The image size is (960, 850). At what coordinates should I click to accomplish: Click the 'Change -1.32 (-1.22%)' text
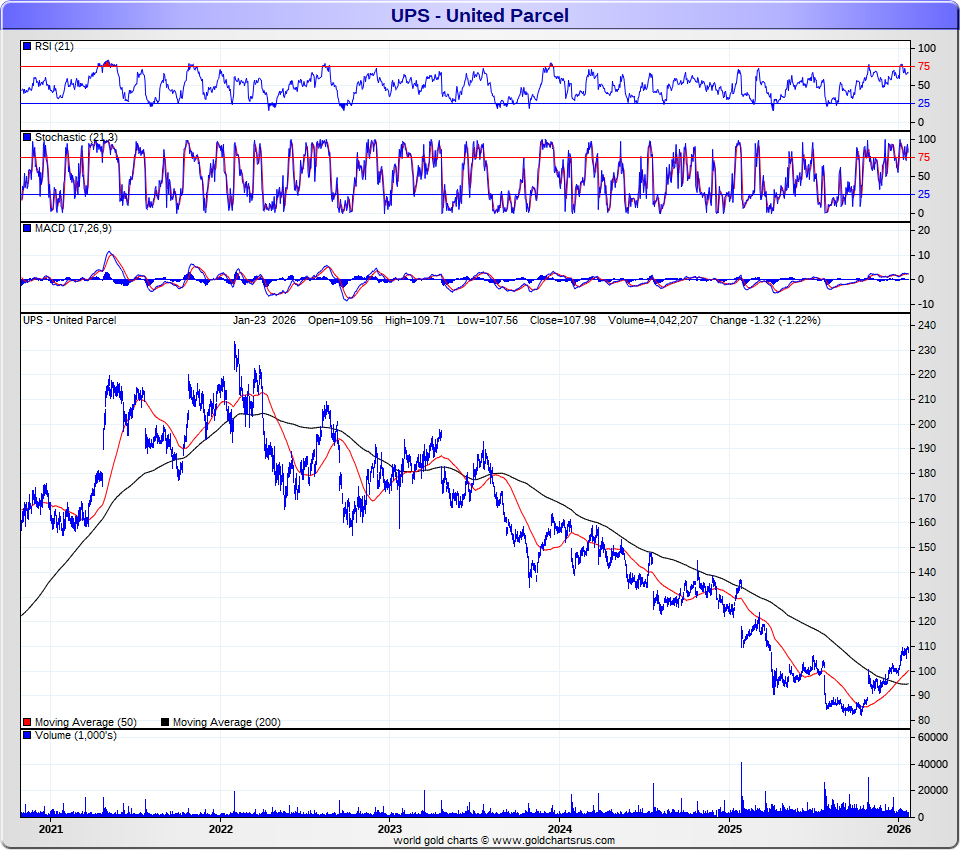[765, 320]
